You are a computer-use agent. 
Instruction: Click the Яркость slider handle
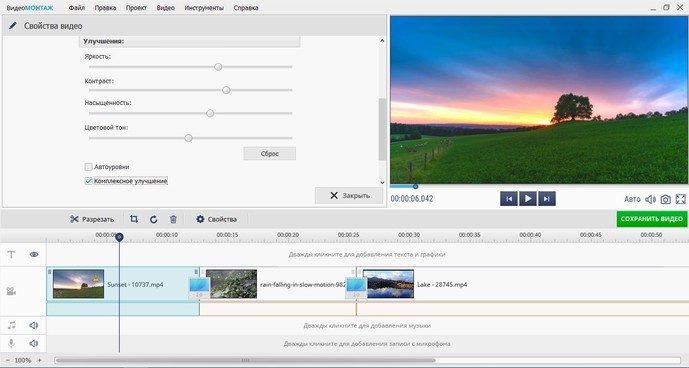tap(218, 67)
